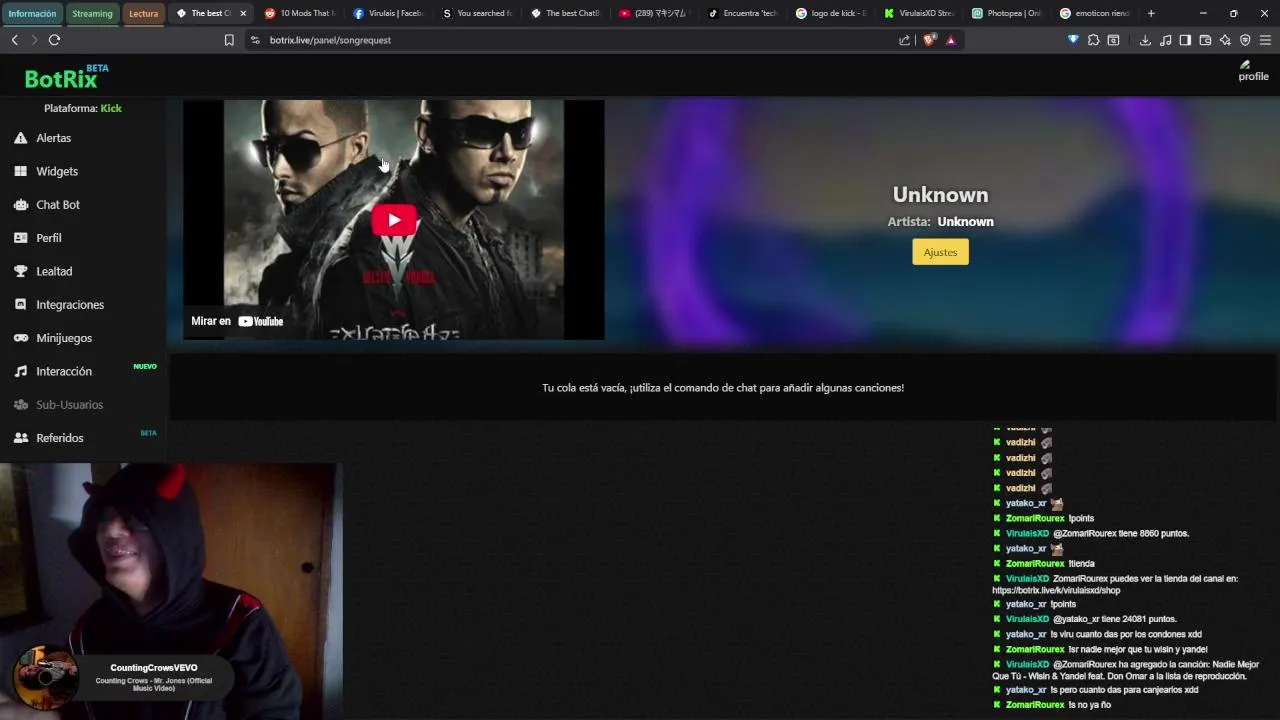Open Brave Shields lion icon
The width and height of the screenshot is (1280, 720).
pyautogui.click(x=929, y=40)
